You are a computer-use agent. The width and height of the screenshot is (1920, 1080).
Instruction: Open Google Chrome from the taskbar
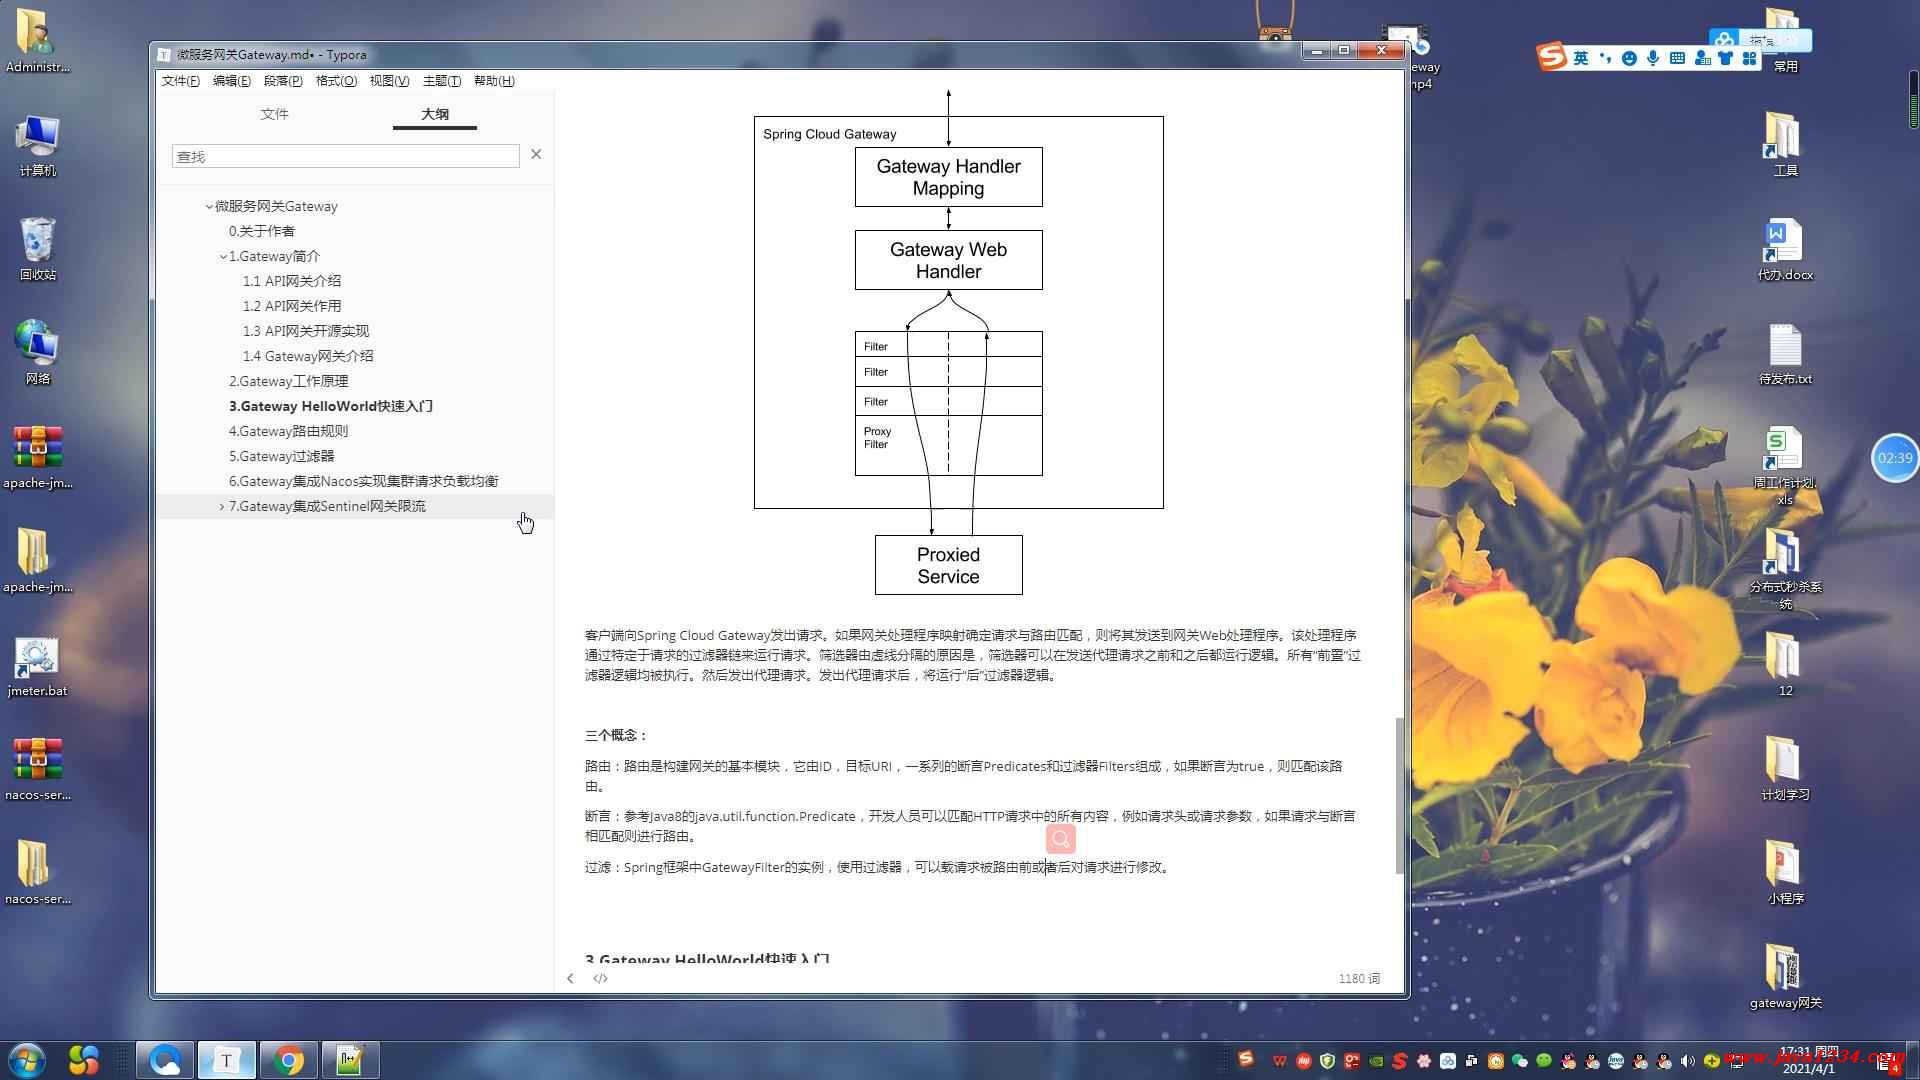[x=289, y=1060]
